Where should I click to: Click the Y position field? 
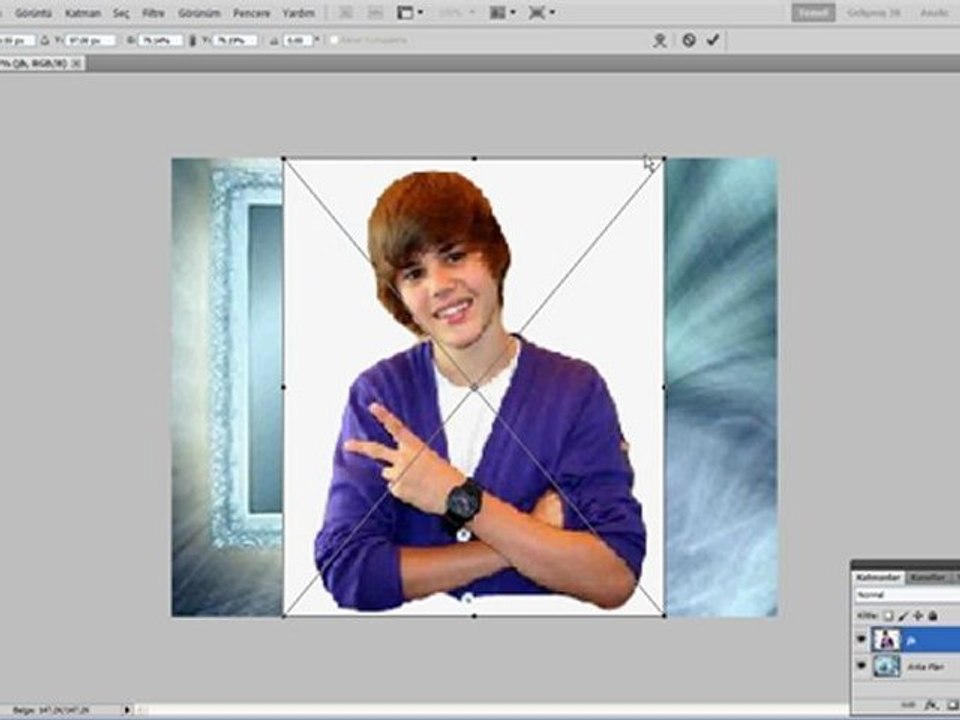(x=90, y=40)
